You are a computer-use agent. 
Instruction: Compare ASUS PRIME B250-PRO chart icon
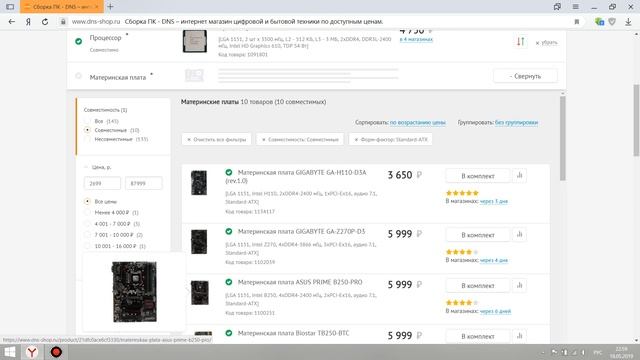point(520,285)
